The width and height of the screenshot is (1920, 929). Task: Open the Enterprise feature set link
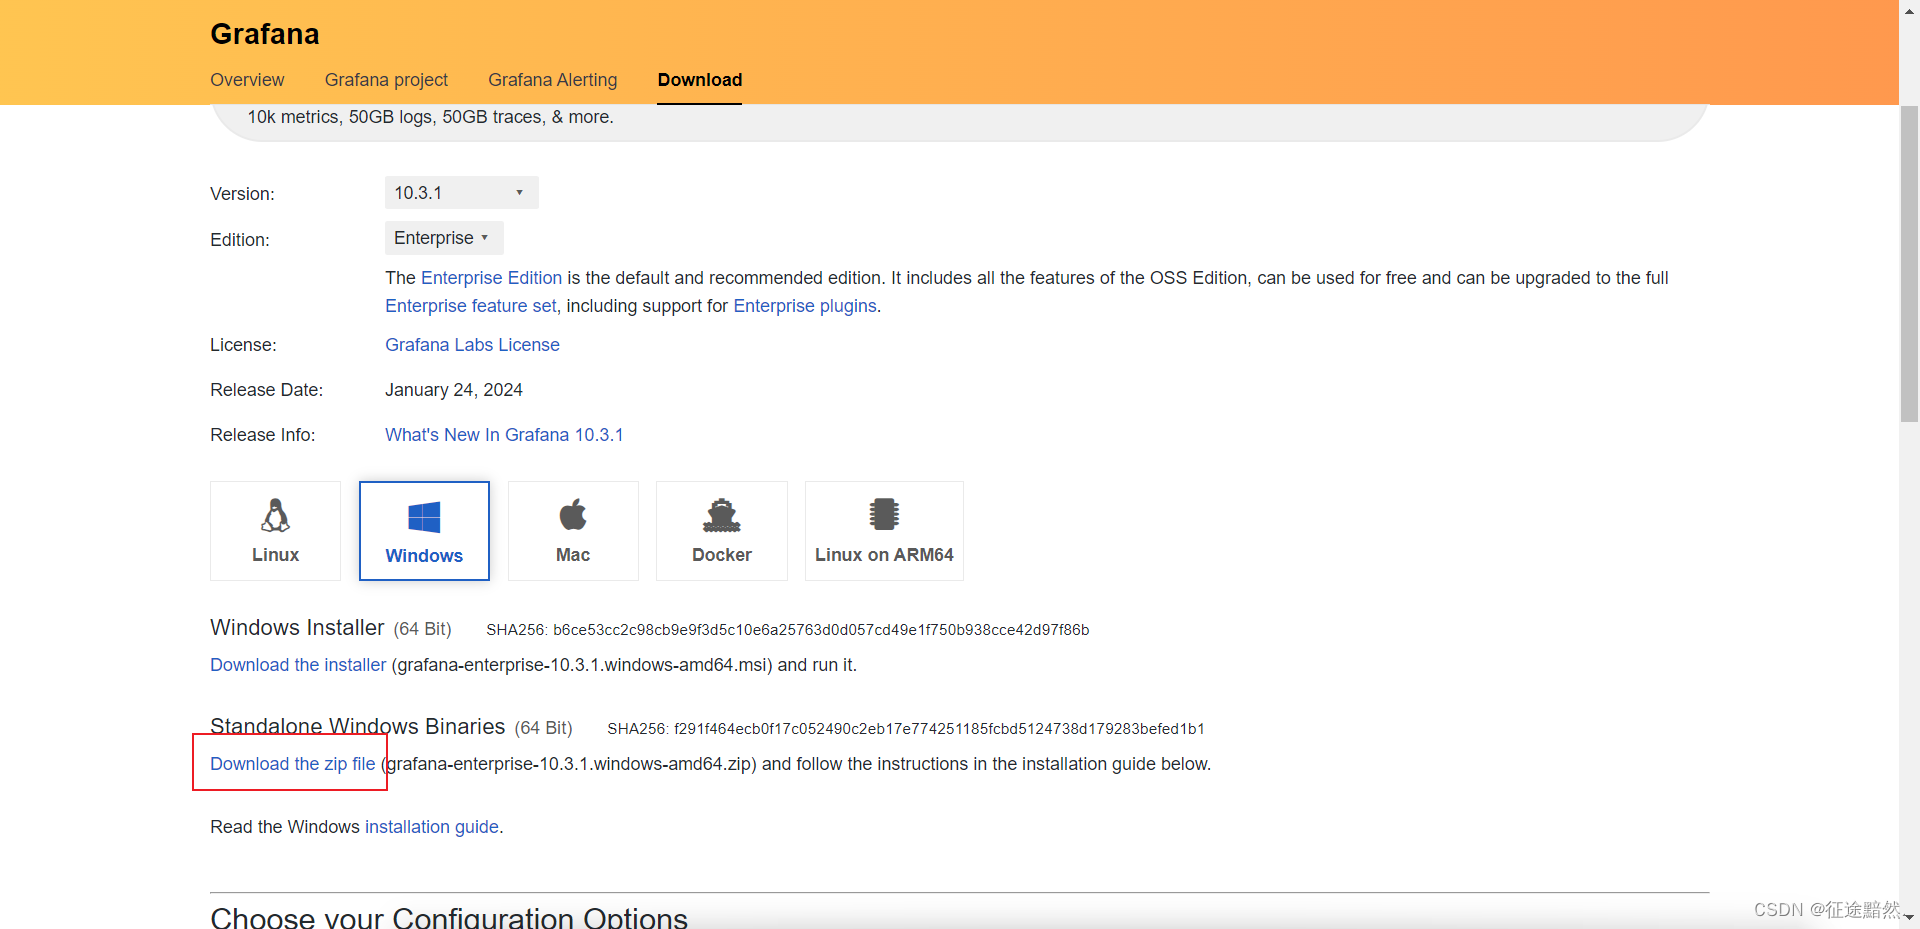[470, 306]
